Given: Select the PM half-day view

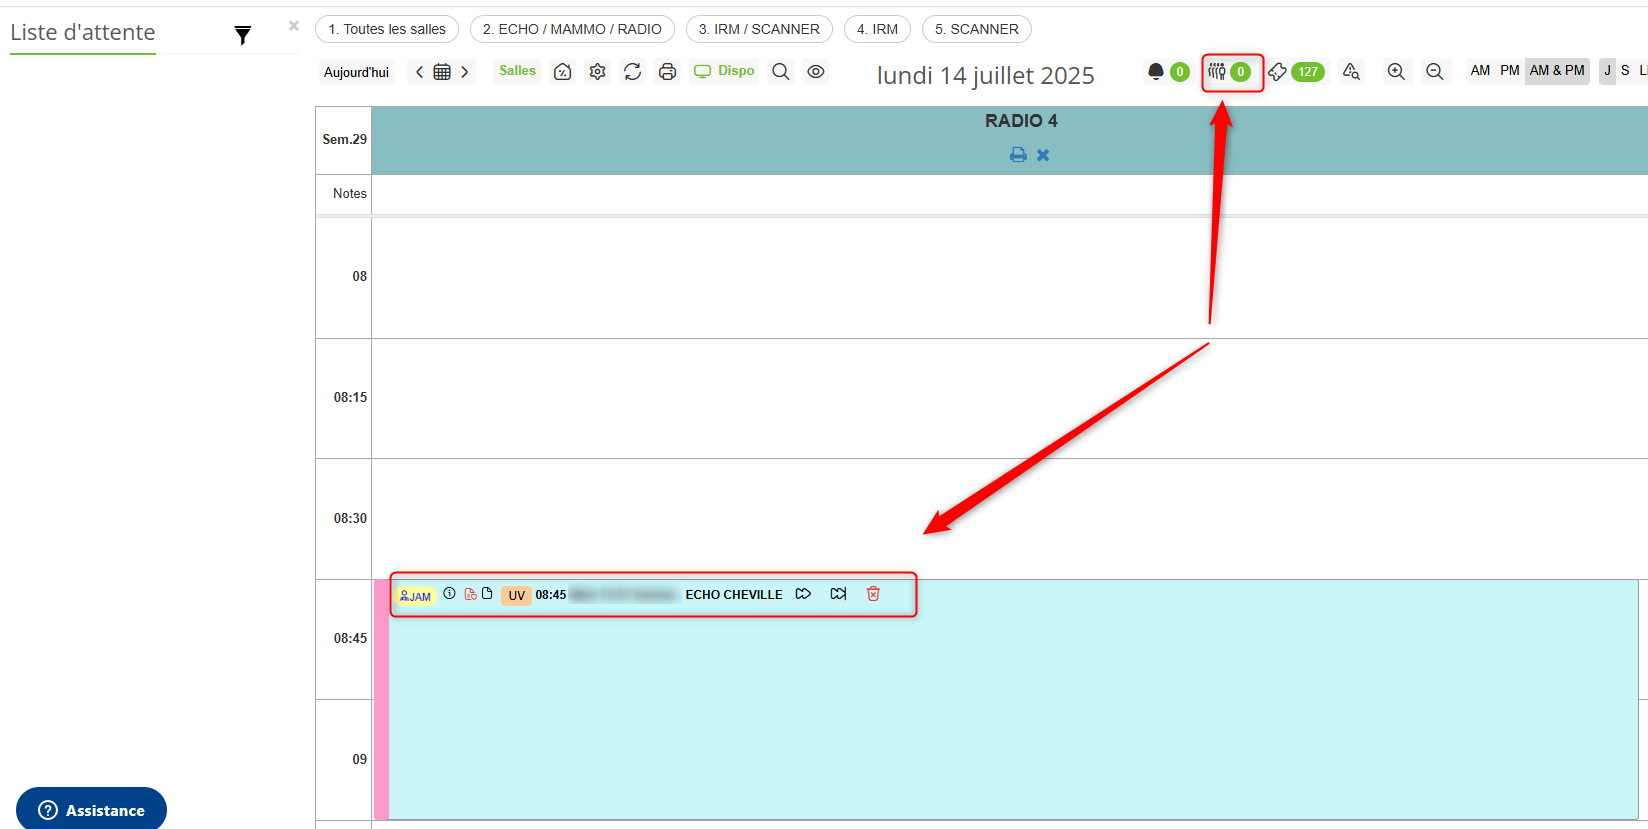Looking at the screenshot, I should (1509, 71).
